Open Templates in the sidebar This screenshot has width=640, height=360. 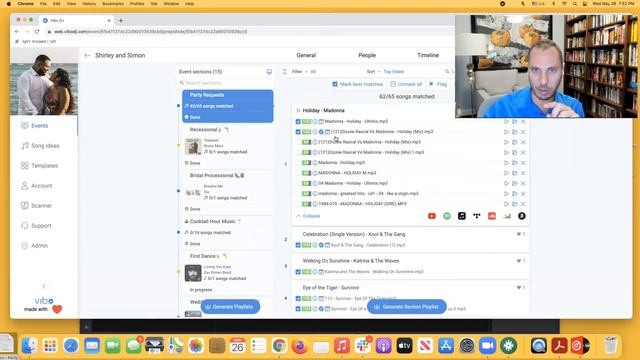[39, 166]
